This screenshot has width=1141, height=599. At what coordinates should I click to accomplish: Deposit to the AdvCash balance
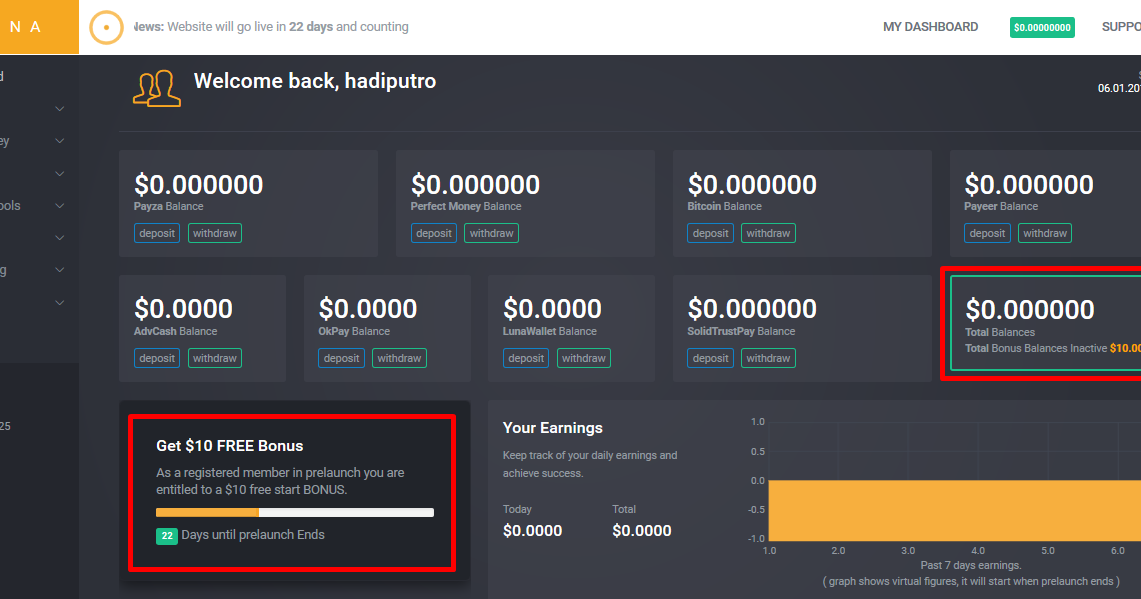tap(157, 358)
